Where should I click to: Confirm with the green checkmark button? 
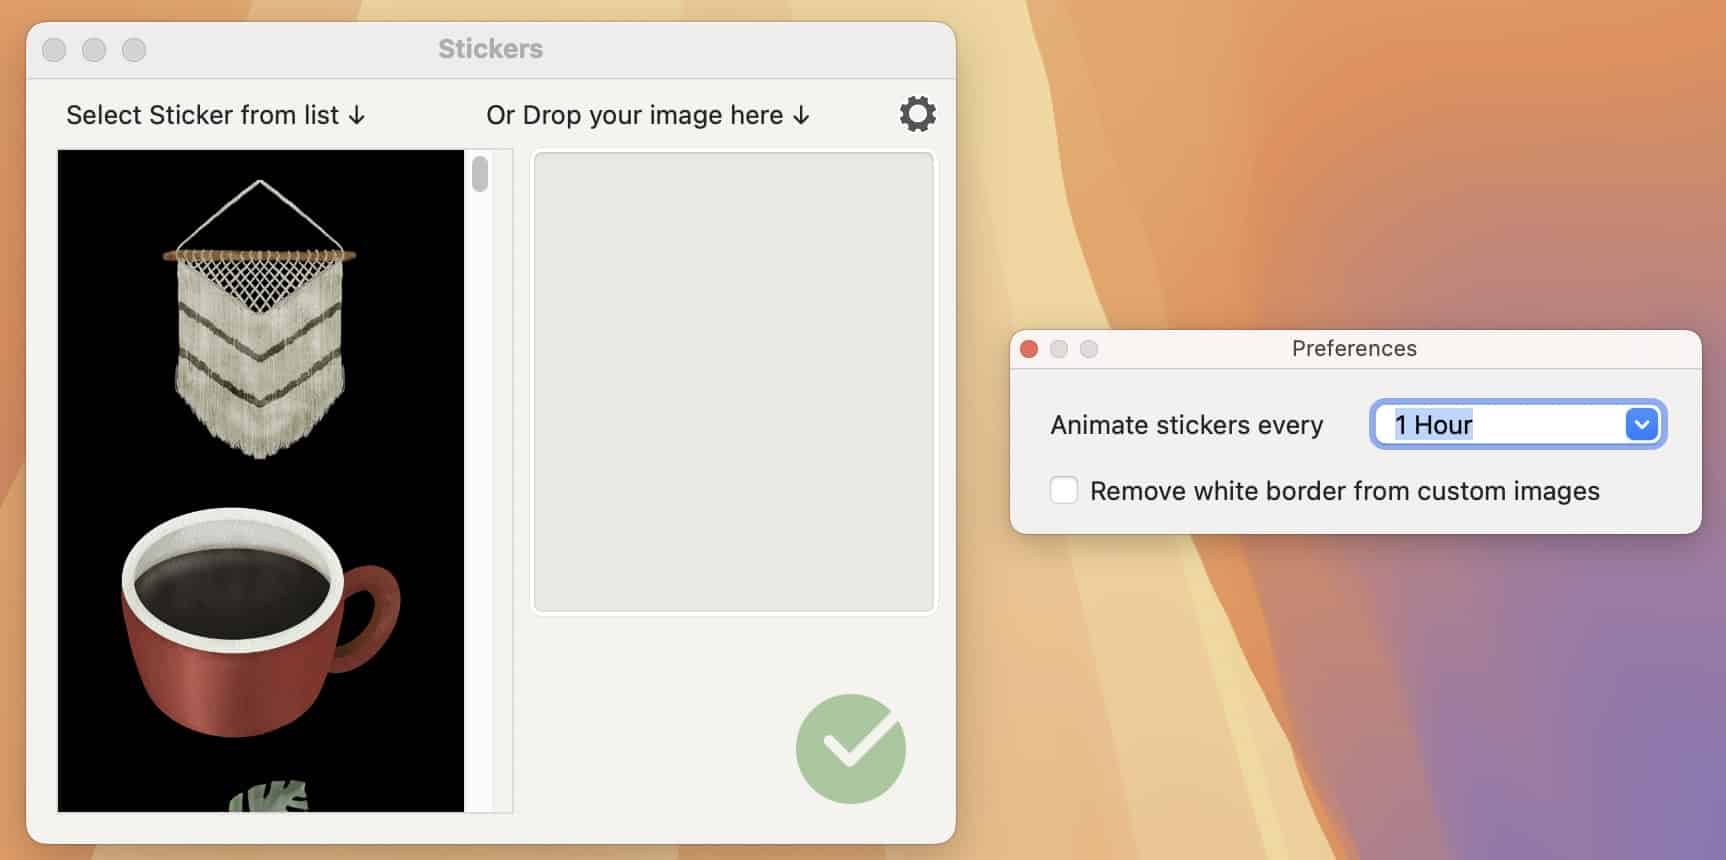[x=850, y=749]
